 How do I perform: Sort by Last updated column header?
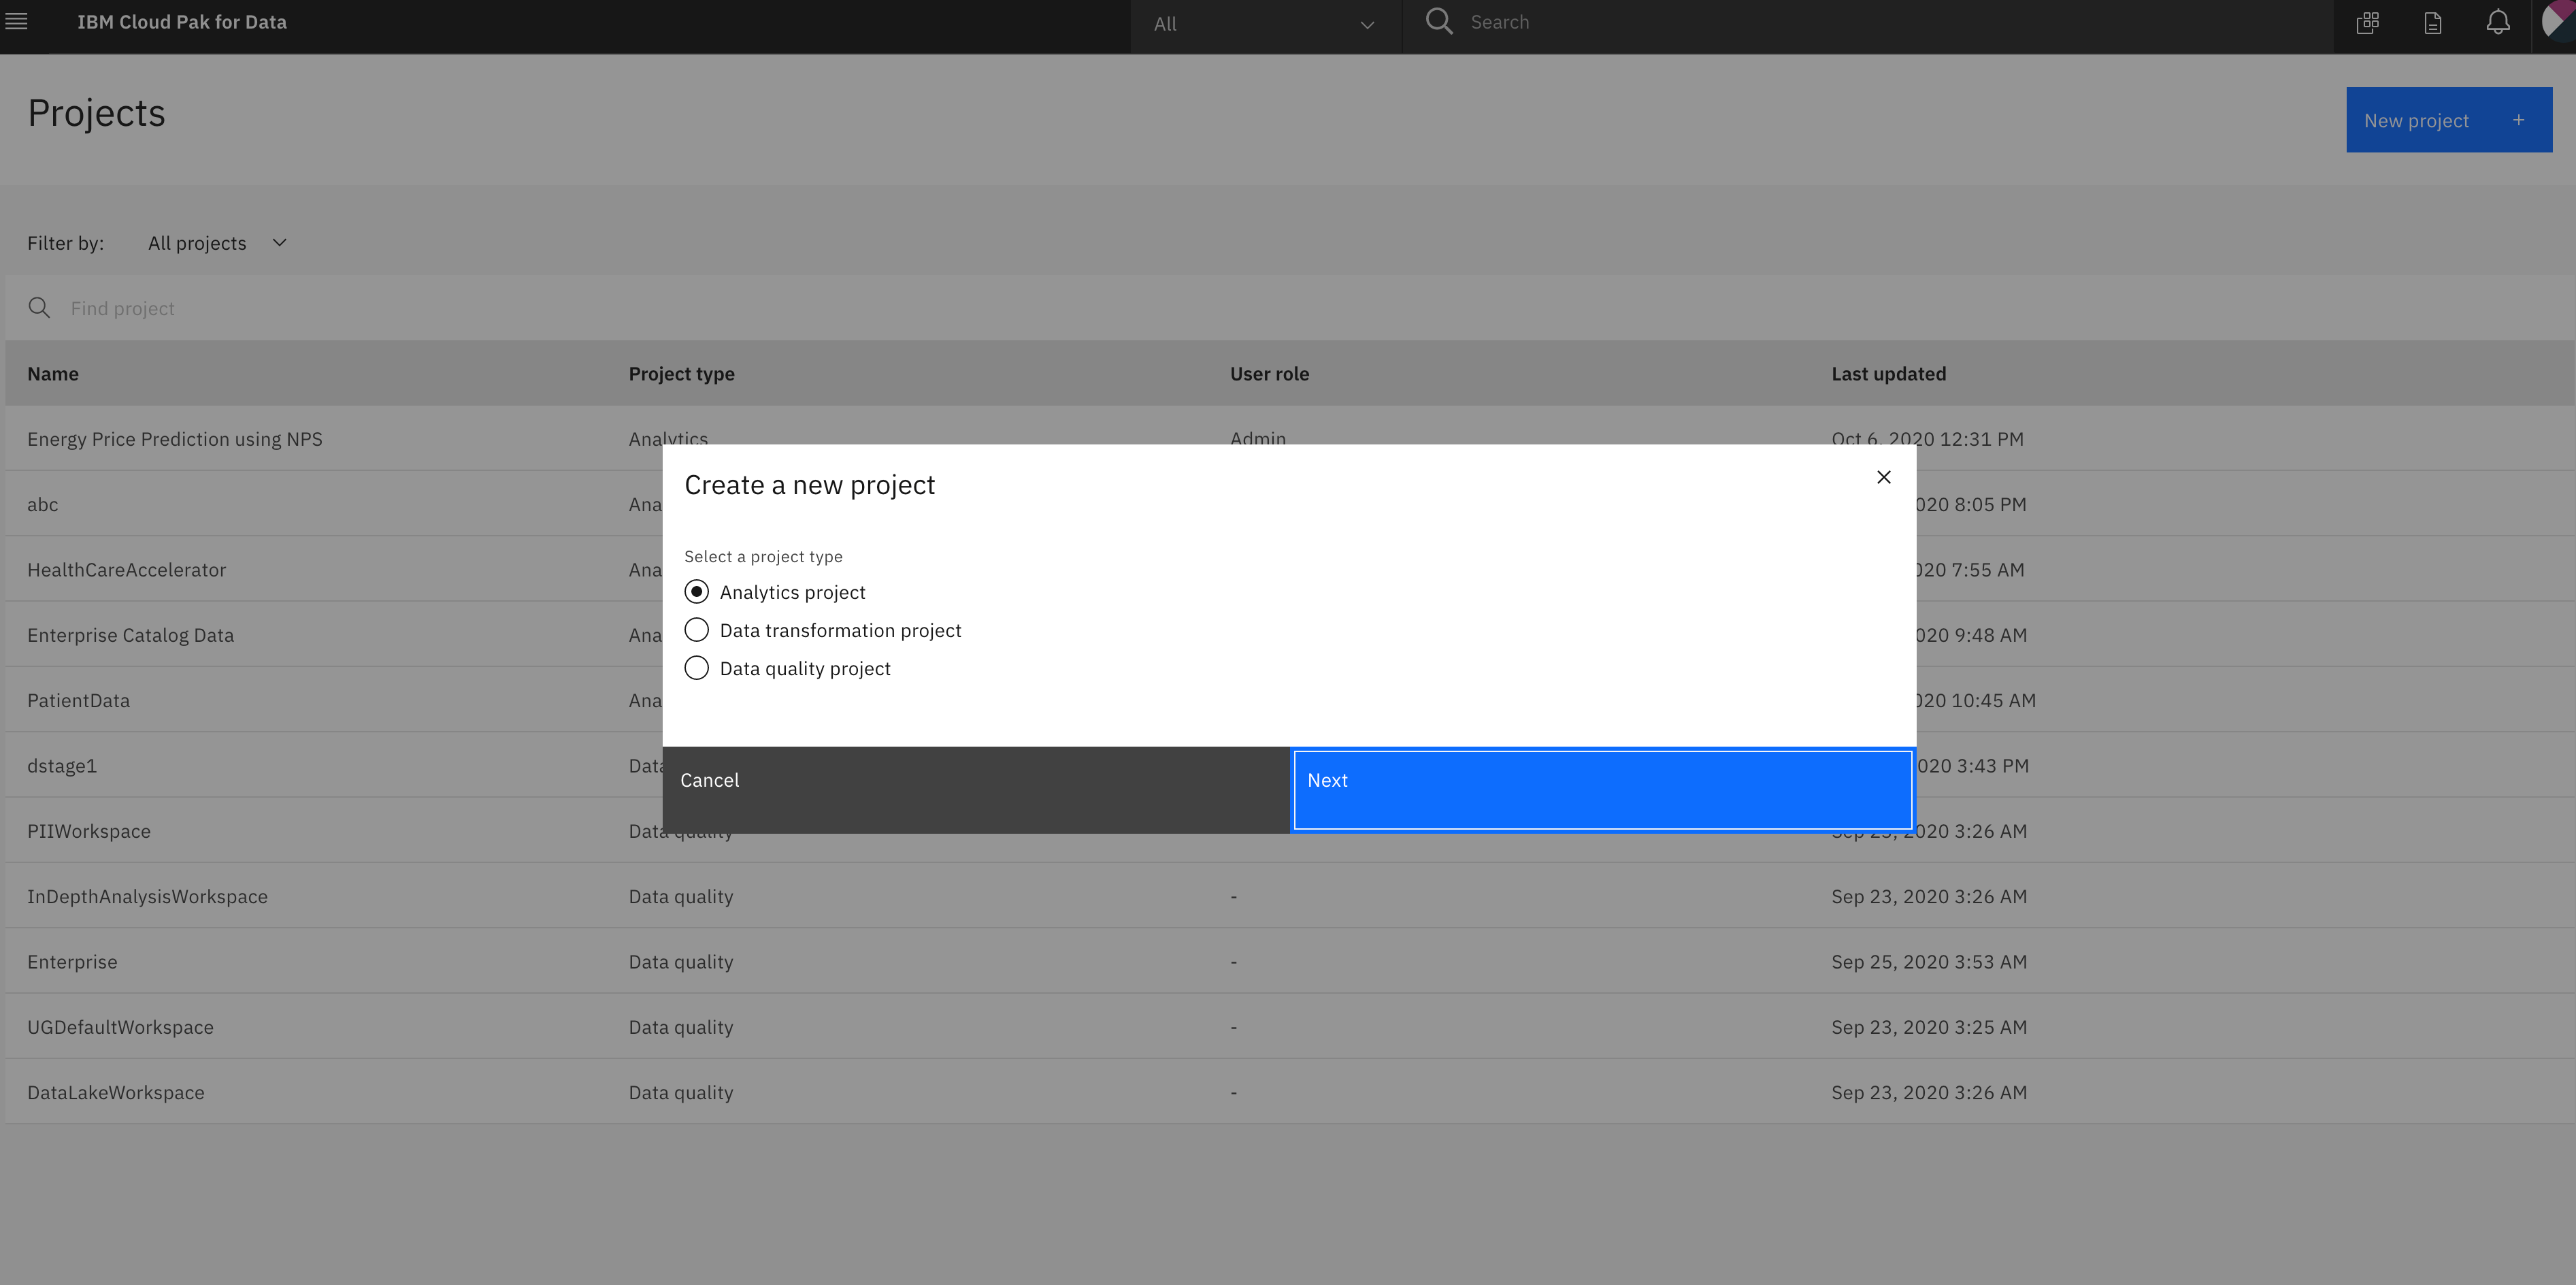pyautogui.click(x=1888, y=373)
